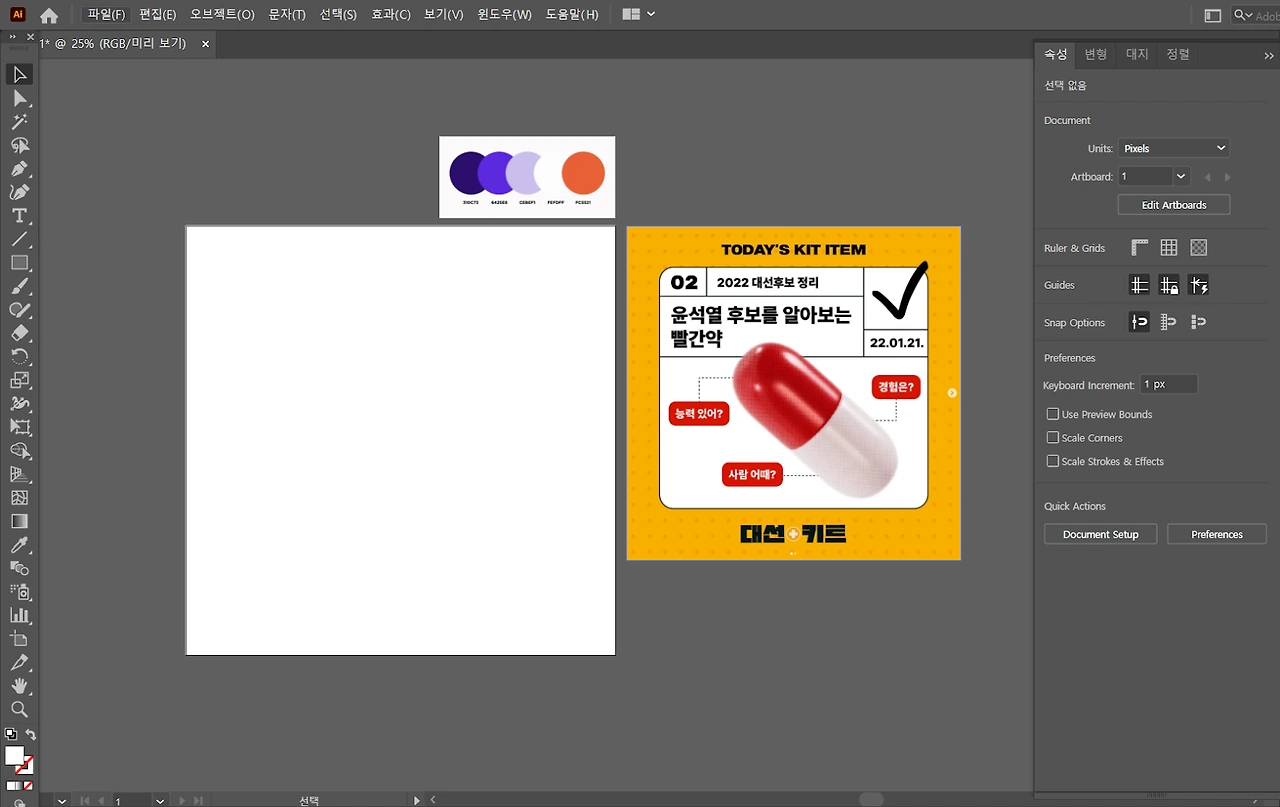Toggle the grid display icon

(x=1169, y=248)
